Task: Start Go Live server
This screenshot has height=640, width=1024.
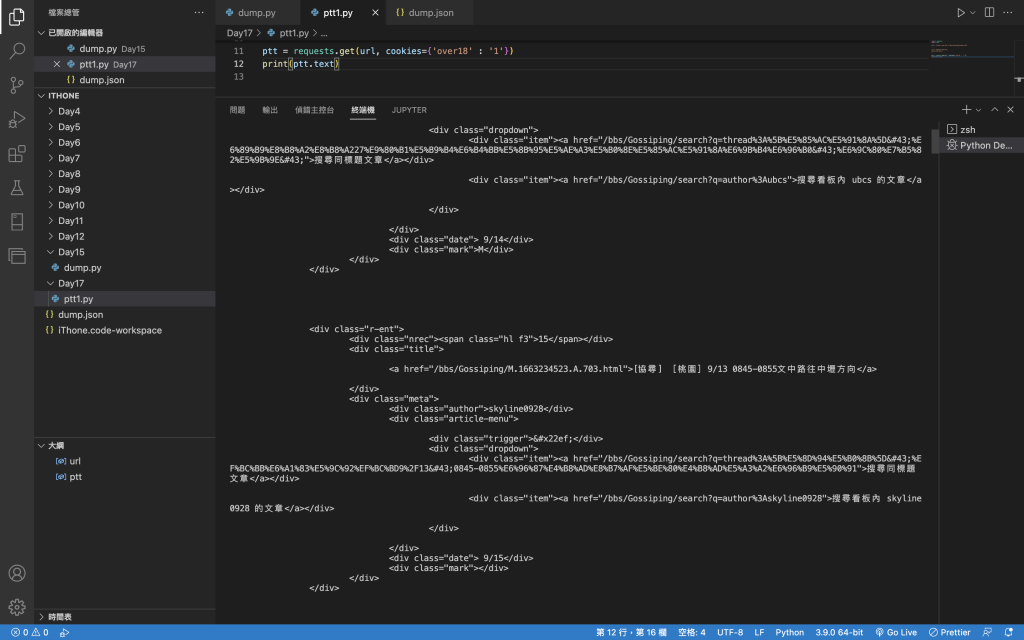Action: point(896,632)
